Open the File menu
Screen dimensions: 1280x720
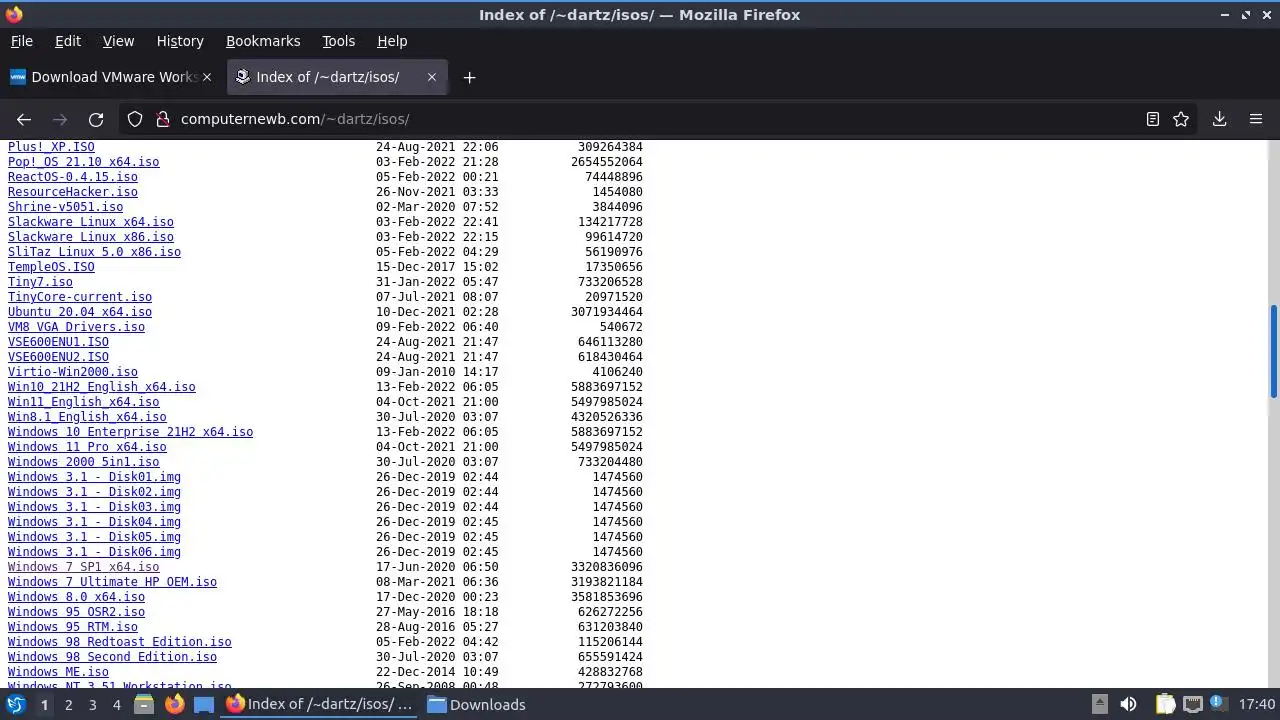click(x=21, y=41)
